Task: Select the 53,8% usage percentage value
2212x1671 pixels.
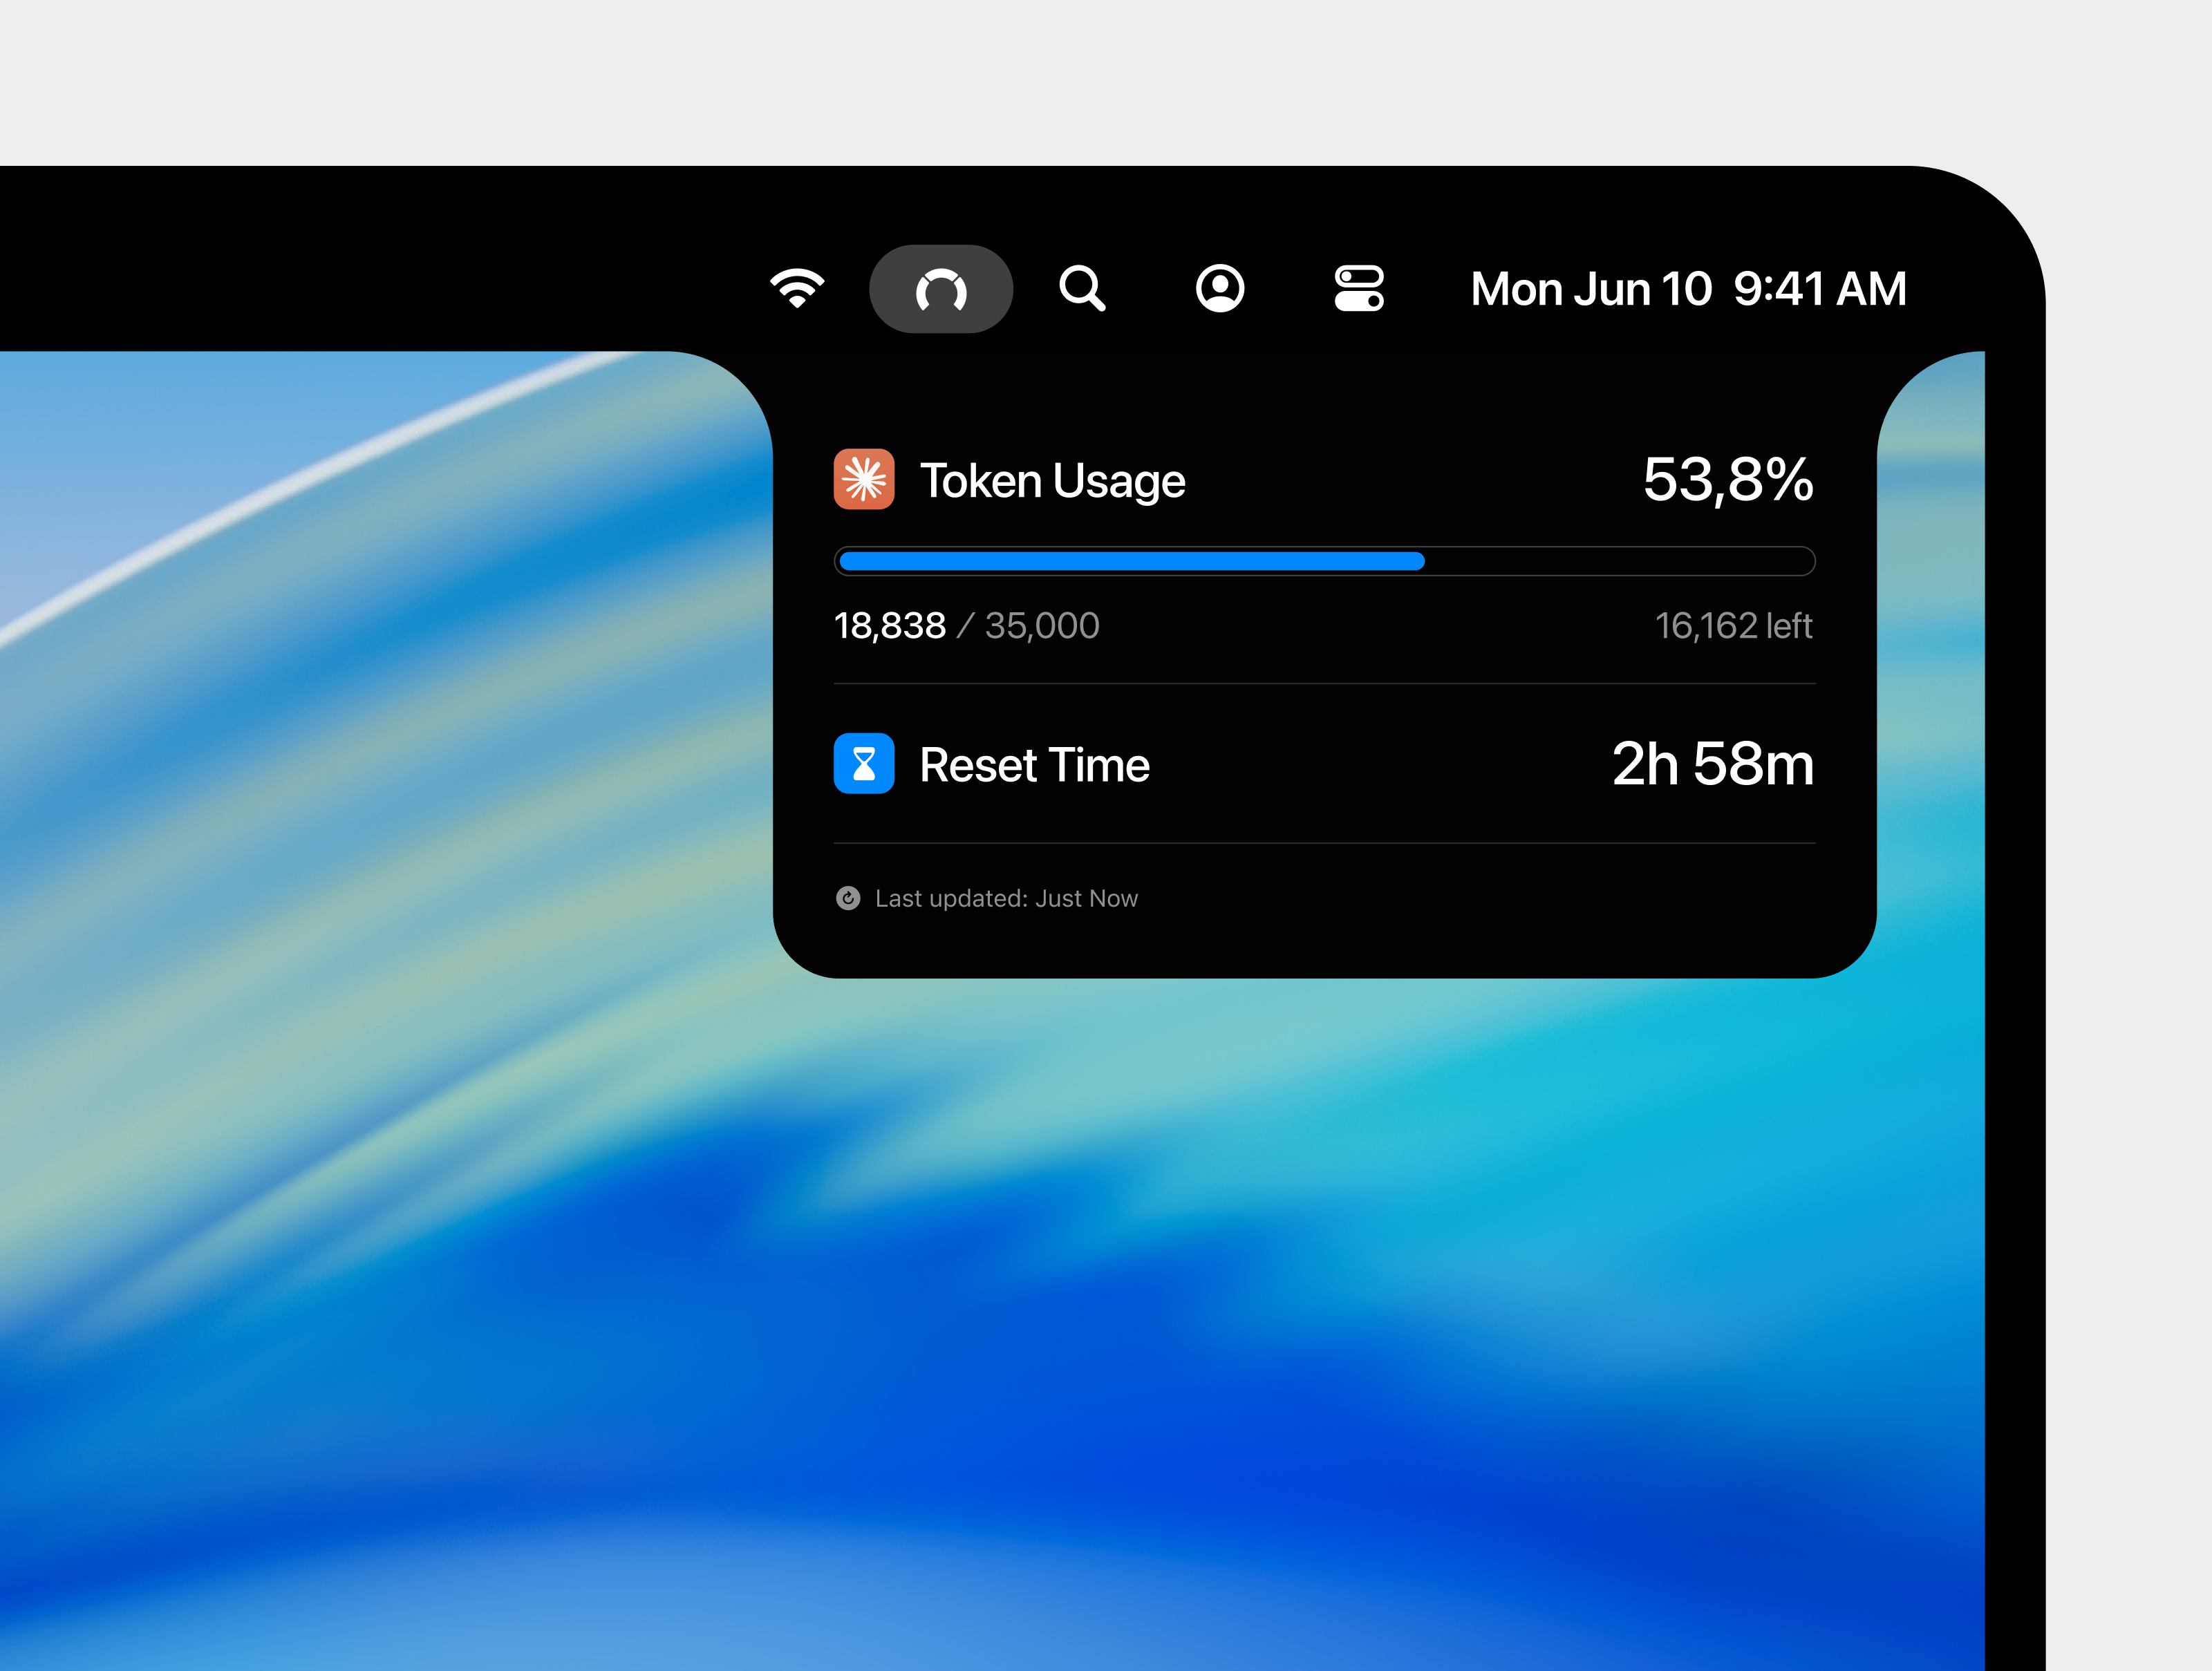Action: point(1728,480)
